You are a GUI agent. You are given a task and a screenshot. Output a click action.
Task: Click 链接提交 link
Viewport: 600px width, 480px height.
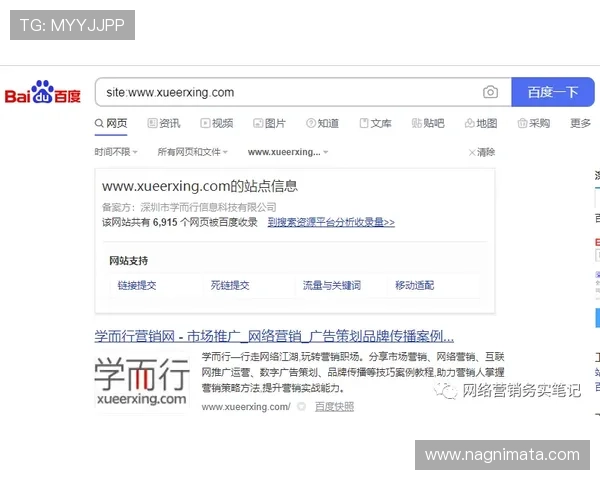(x=137, y=285)
